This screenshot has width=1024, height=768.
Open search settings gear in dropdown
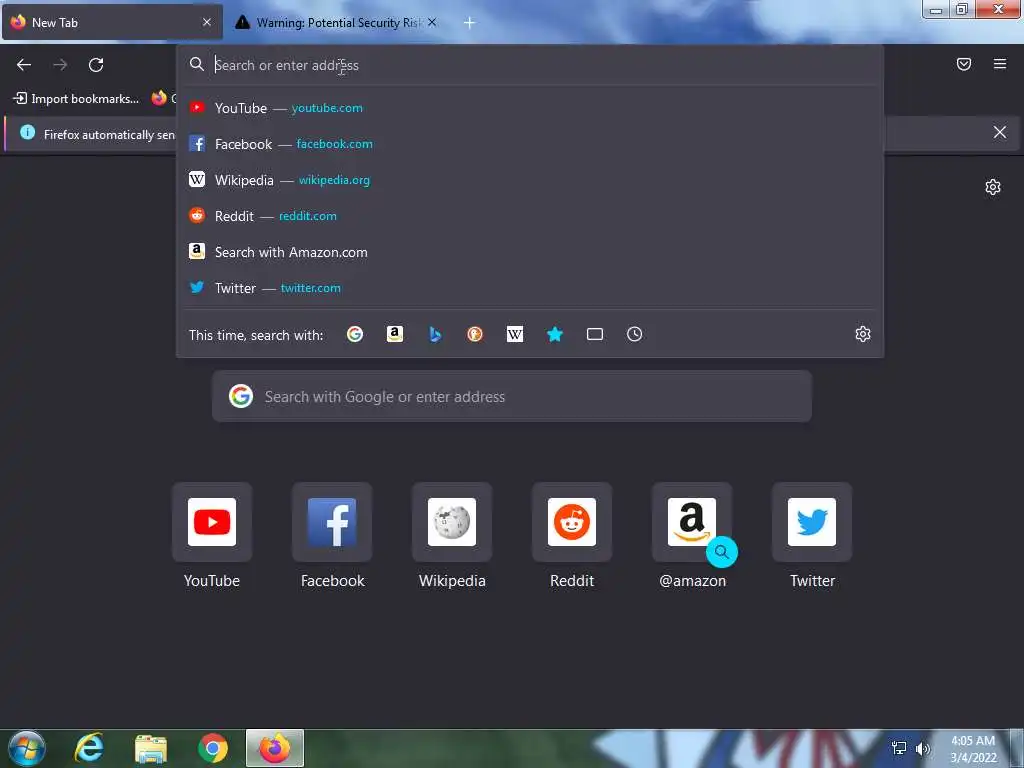point(863,334)
